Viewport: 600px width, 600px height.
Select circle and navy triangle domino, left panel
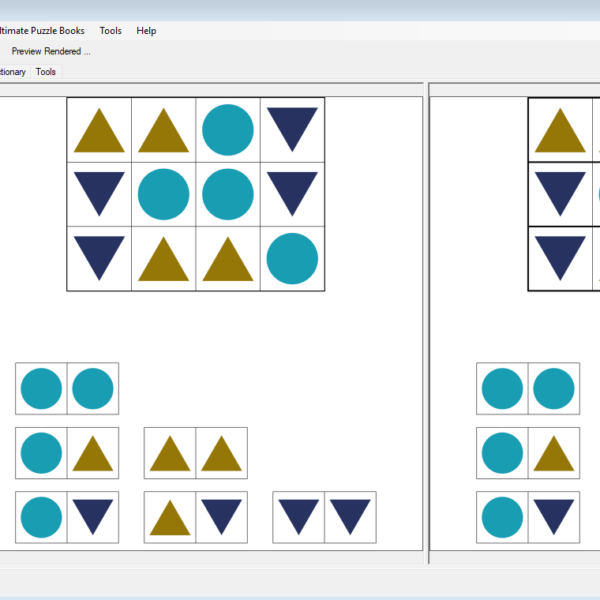point(67,517)
